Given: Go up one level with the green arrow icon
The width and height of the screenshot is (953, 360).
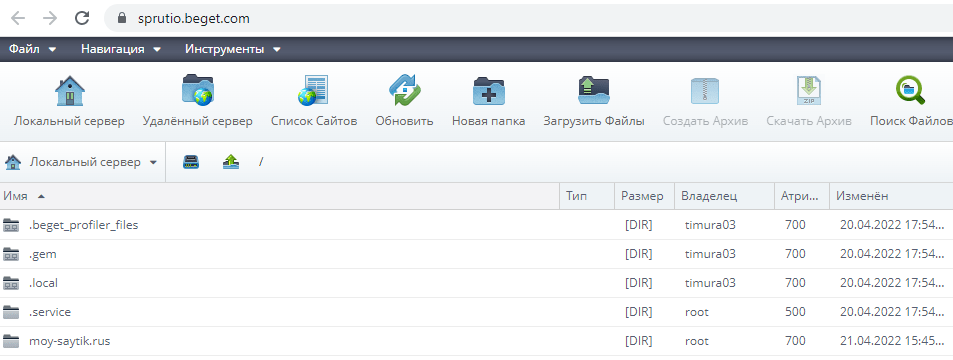Looking at the screenshot, I should pyautogui.click(x=231, y=162).
